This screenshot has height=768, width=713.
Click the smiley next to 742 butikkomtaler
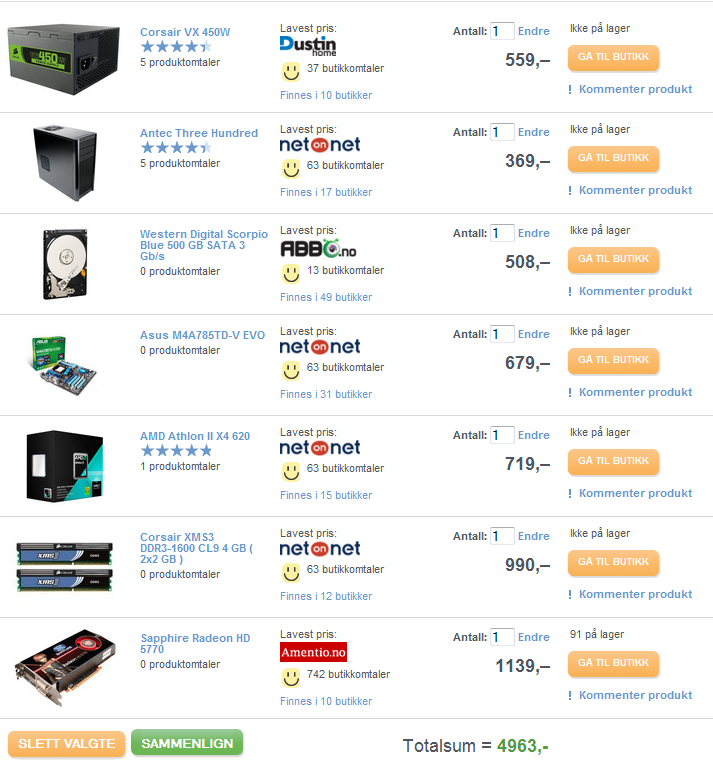click(x=291, y=678)
